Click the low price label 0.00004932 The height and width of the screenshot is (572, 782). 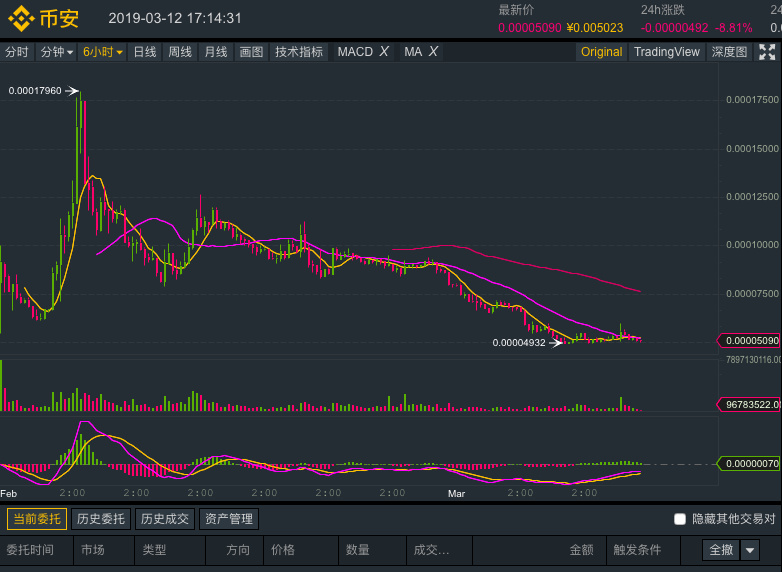click(519, 343)
